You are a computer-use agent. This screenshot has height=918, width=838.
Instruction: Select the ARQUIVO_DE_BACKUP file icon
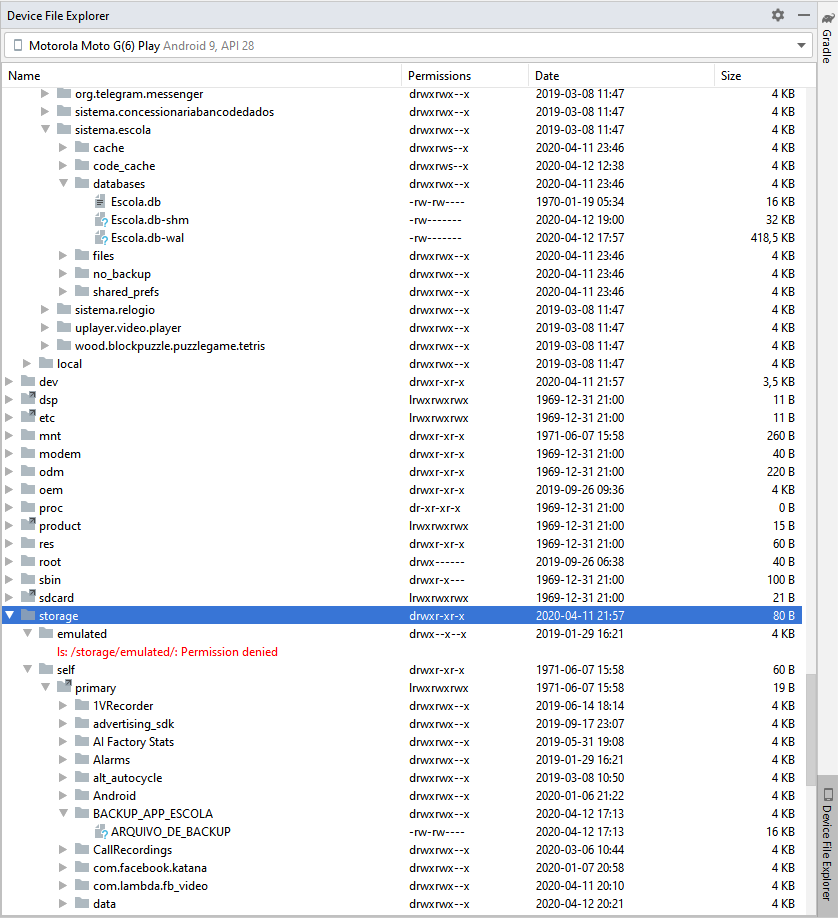tap(101, 831)
